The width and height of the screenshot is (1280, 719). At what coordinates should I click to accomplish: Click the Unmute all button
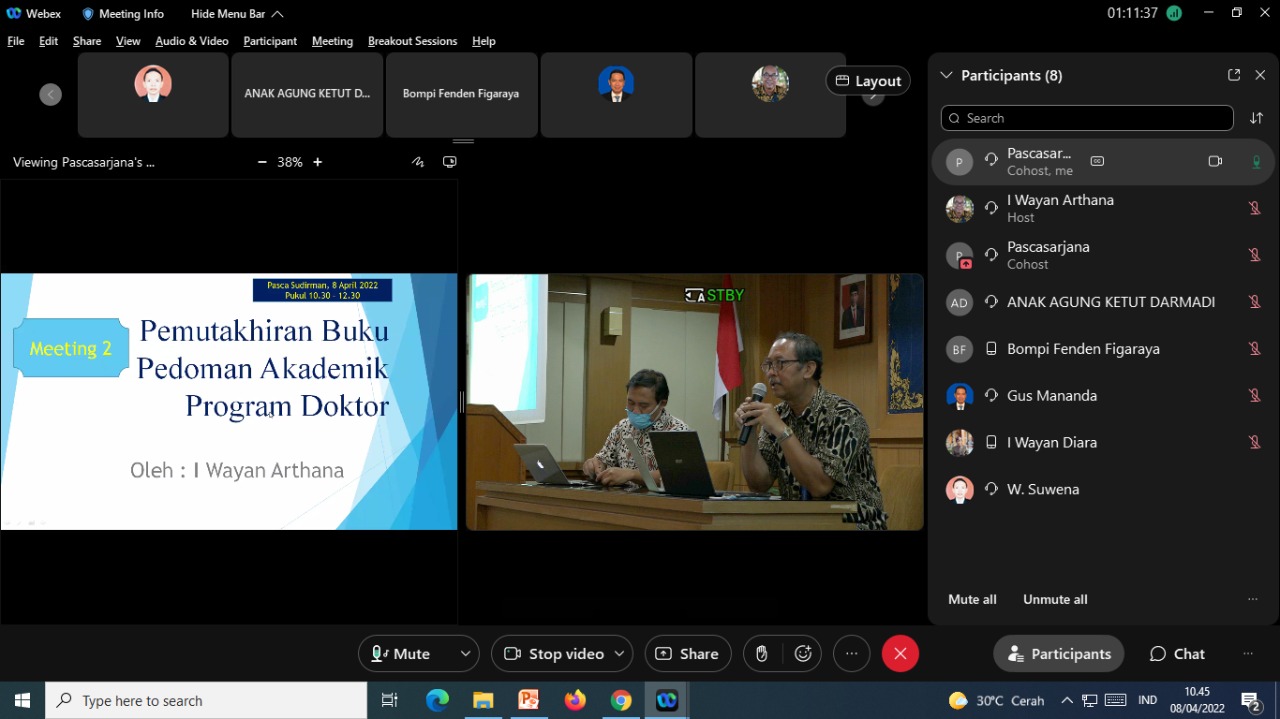click(x=1054, y=599)
